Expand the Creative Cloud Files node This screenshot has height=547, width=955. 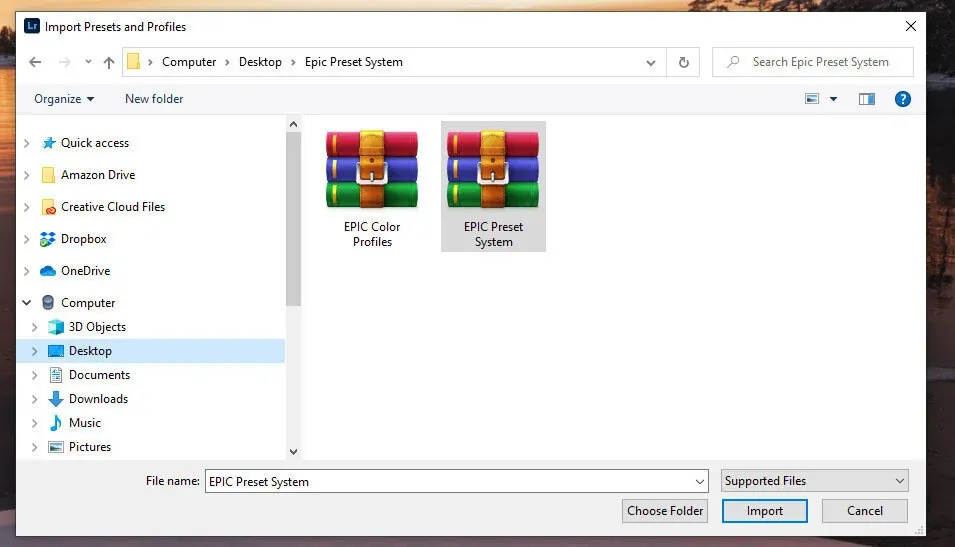[x=27, y=207]
